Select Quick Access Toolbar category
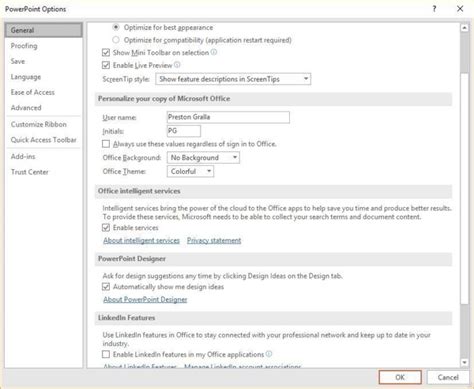The image size is (474, 389). tap(44, 140)
